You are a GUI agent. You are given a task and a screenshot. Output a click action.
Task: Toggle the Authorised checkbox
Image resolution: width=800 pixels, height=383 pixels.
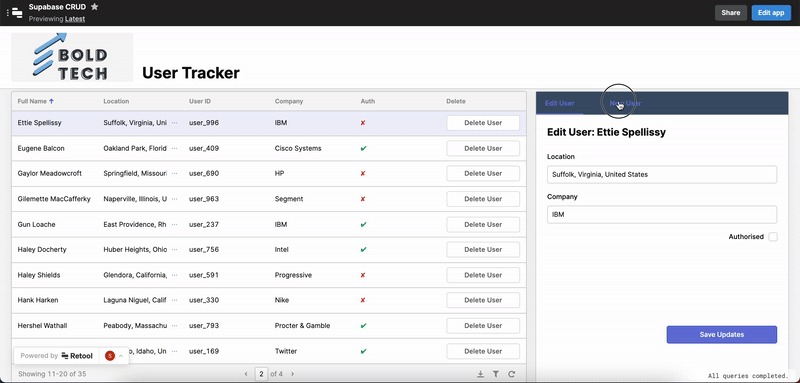coord(773,237)
